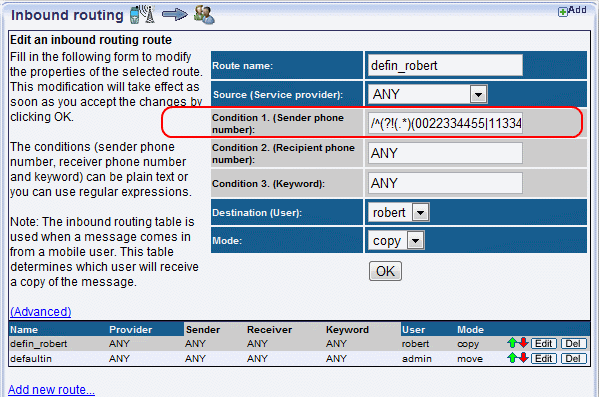Select defin_robert name in routes table
This screenshot has width=599, height=397.
[39, 344]
